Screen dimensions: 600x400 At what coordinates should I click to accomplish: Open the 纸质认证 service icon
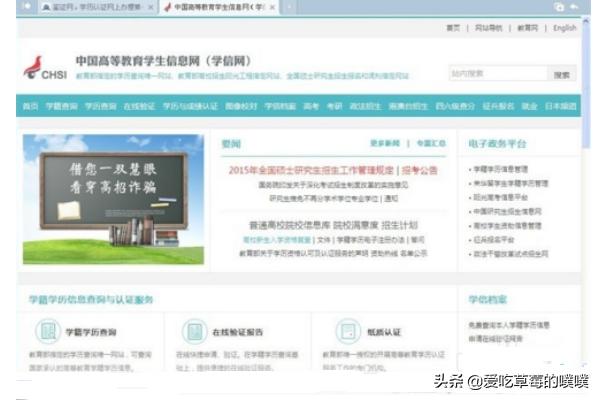348,331
